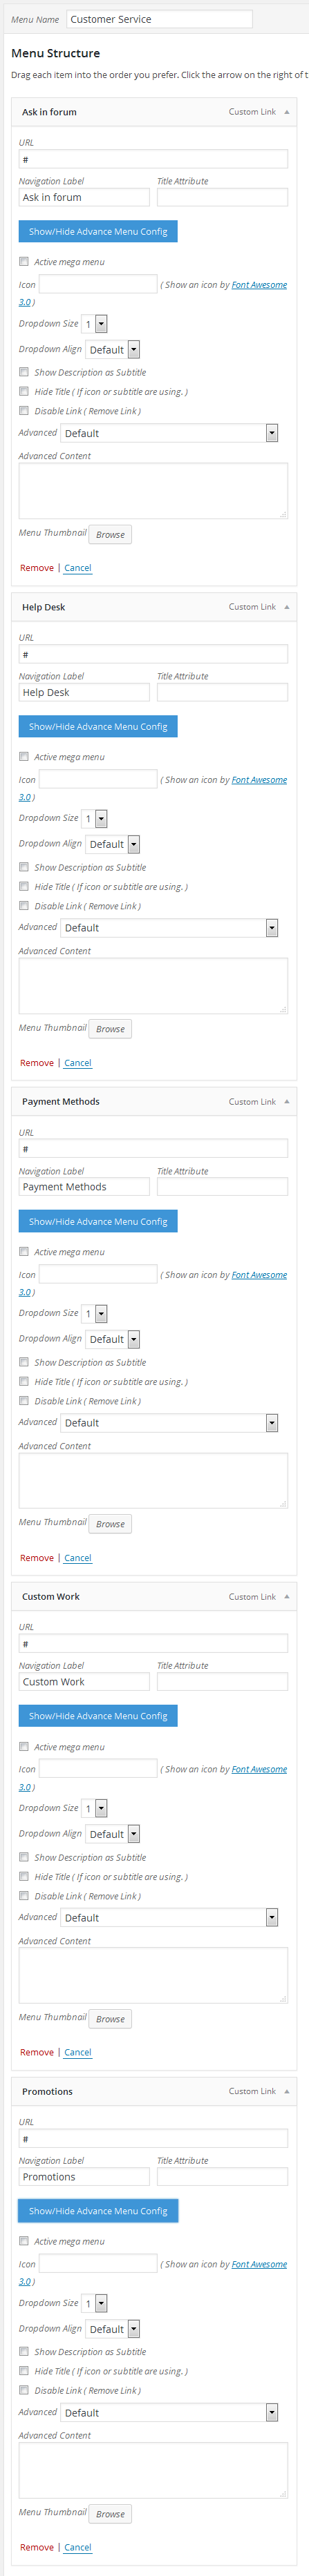Cancel editing the Payment Methods item
Screen dimensions: 309x2576
(x=78, y=1558)
